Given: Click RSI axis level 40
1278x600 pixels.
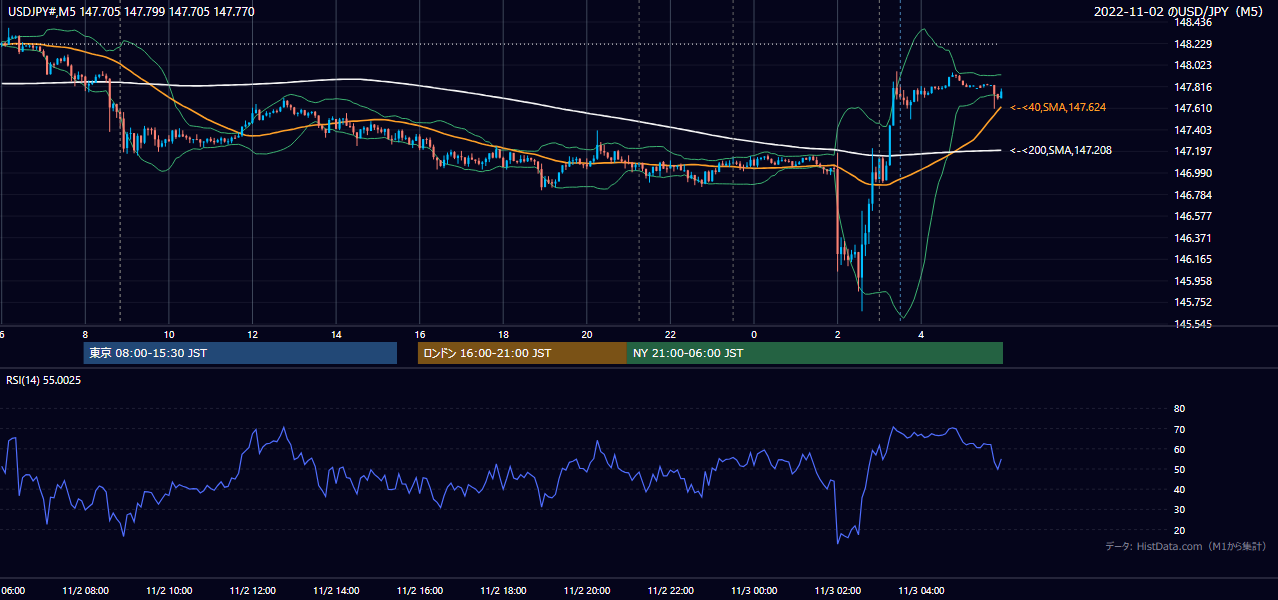Looking at the screenshot, I should click(1179, 489).
